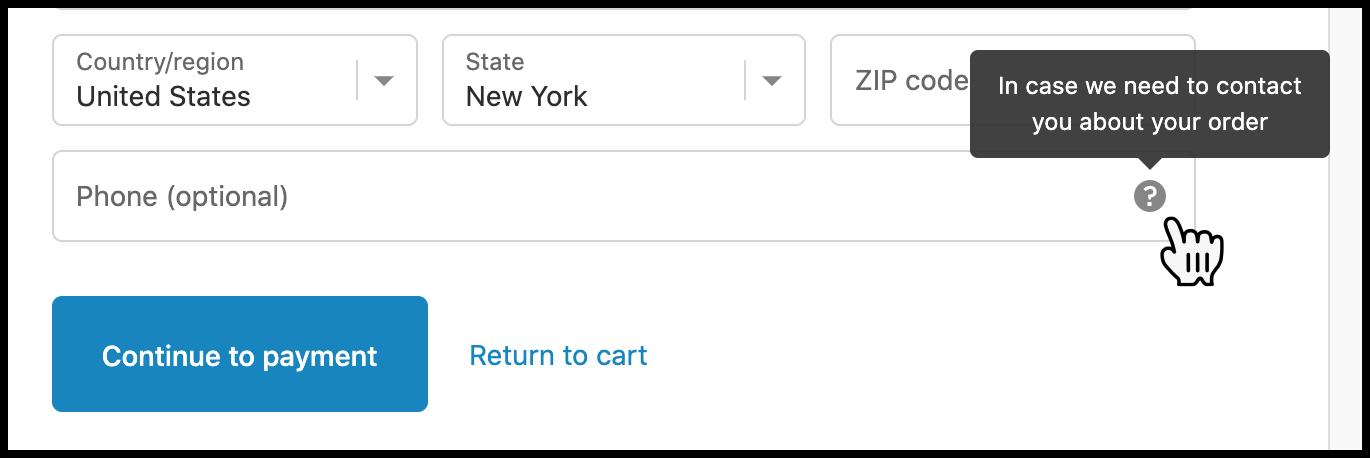Expand the State dropdown arrow
Viewport: 1370px width, 458px height.
772,81
